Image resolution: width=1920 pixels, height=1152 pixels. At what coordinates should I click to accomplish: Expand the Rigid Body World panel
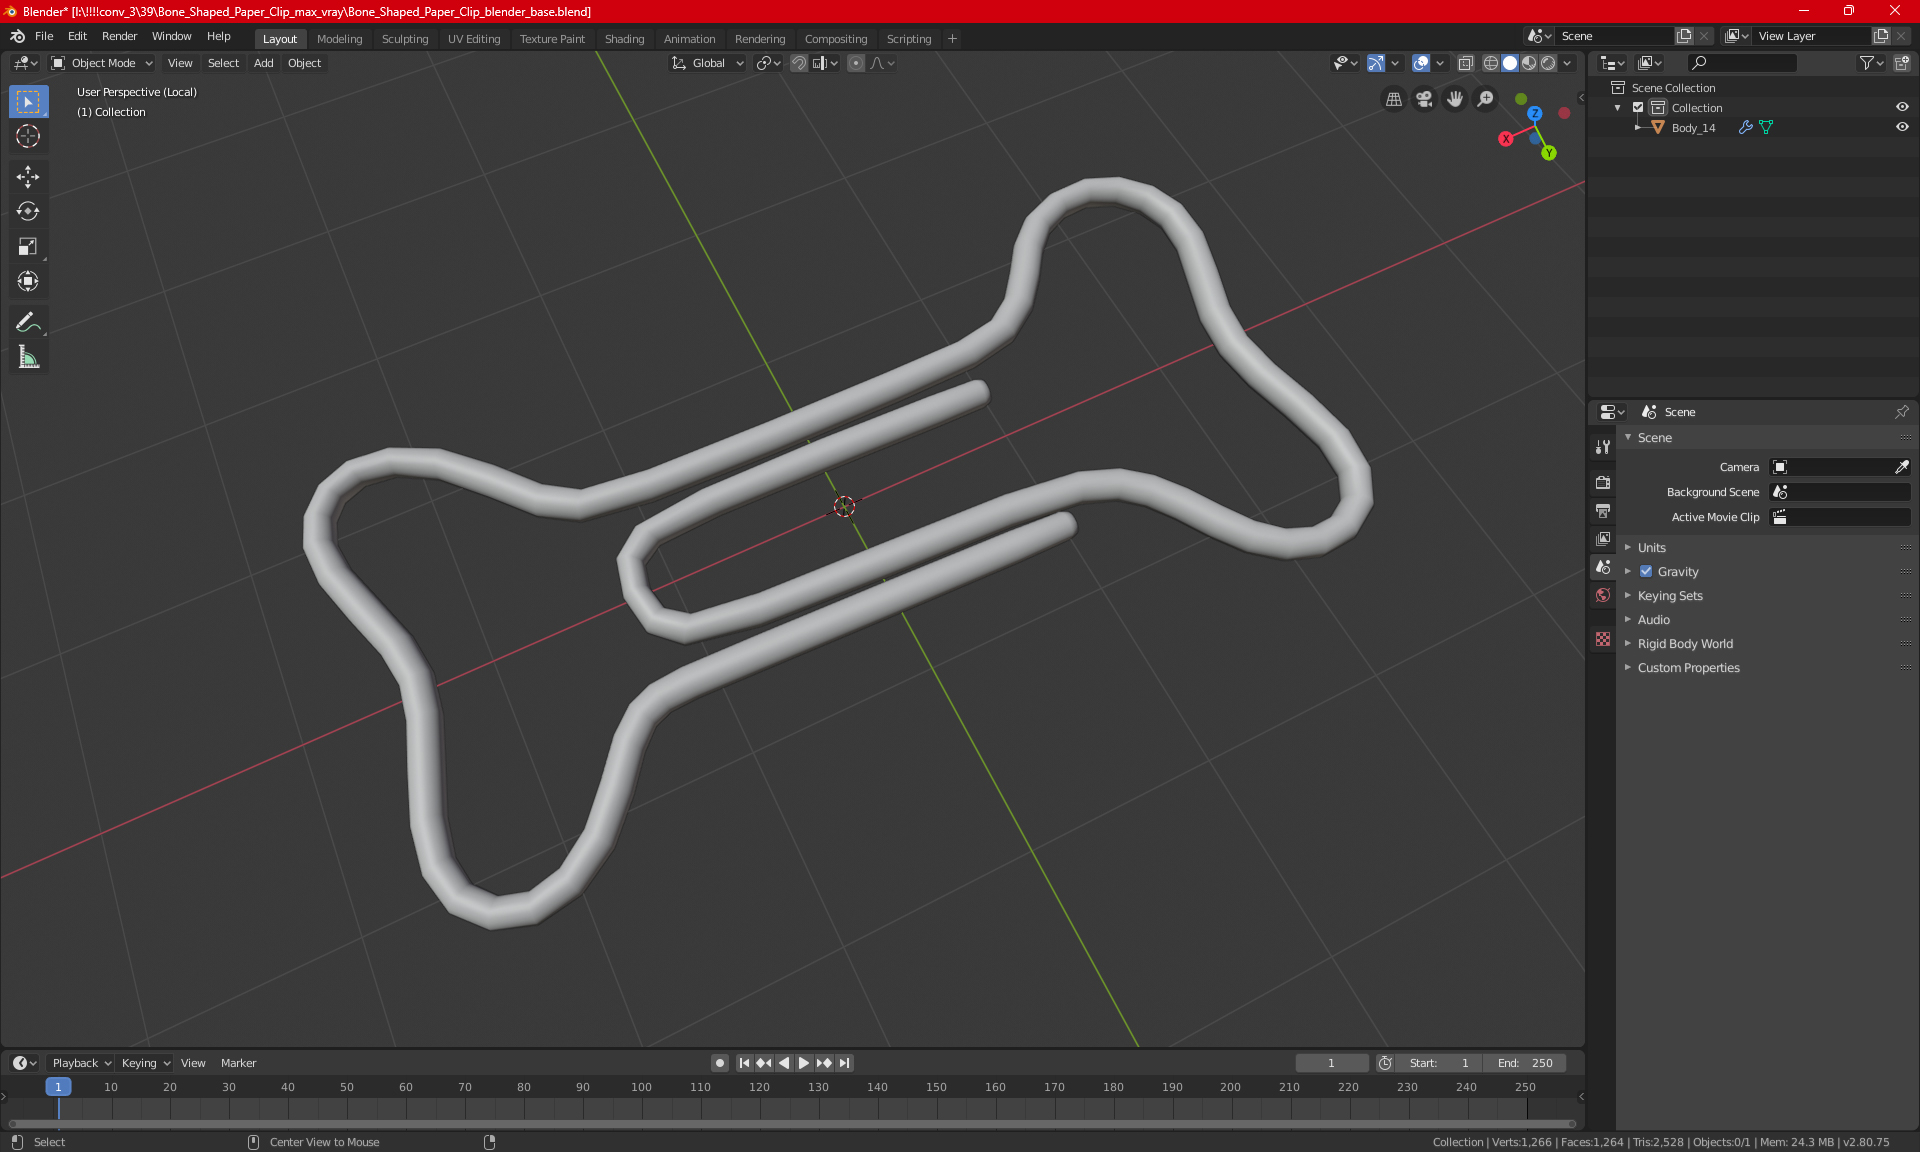pos(1684,643)
